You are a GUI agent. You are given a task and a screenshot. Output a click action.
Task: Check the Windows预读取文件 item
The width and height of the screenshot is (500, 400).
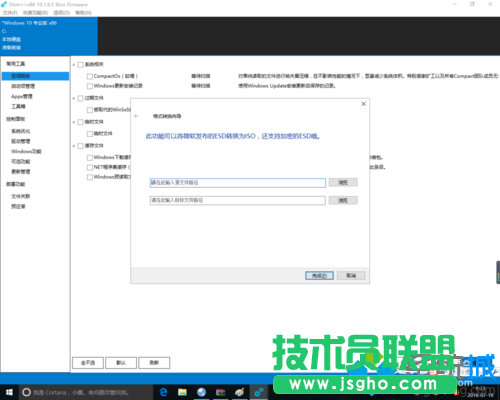pos(90,177)
